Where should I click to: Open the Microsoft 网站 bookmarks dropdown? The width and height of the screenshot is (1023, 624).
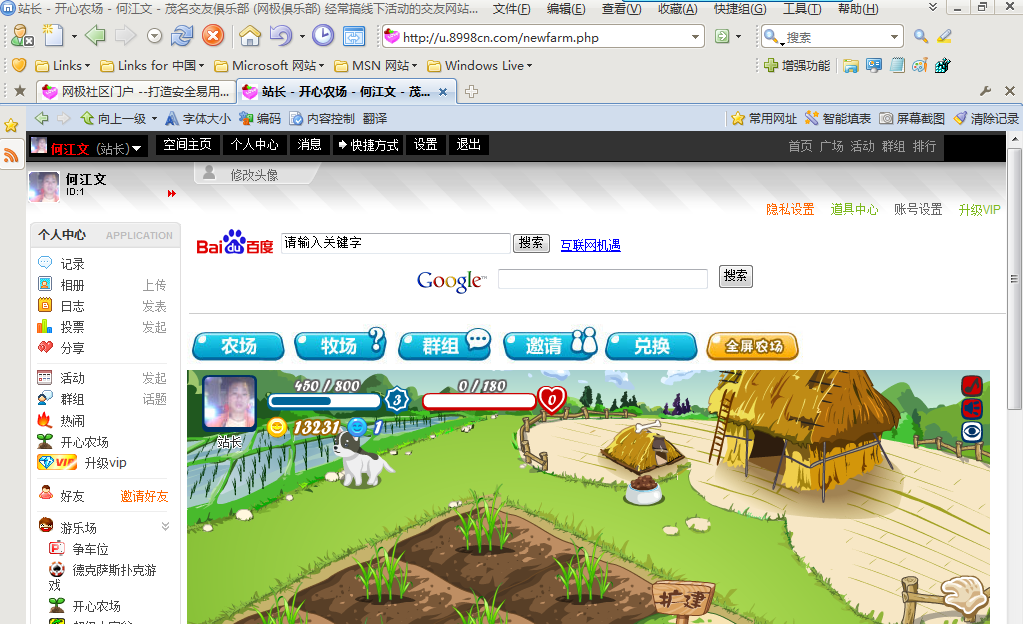[269, 65]
